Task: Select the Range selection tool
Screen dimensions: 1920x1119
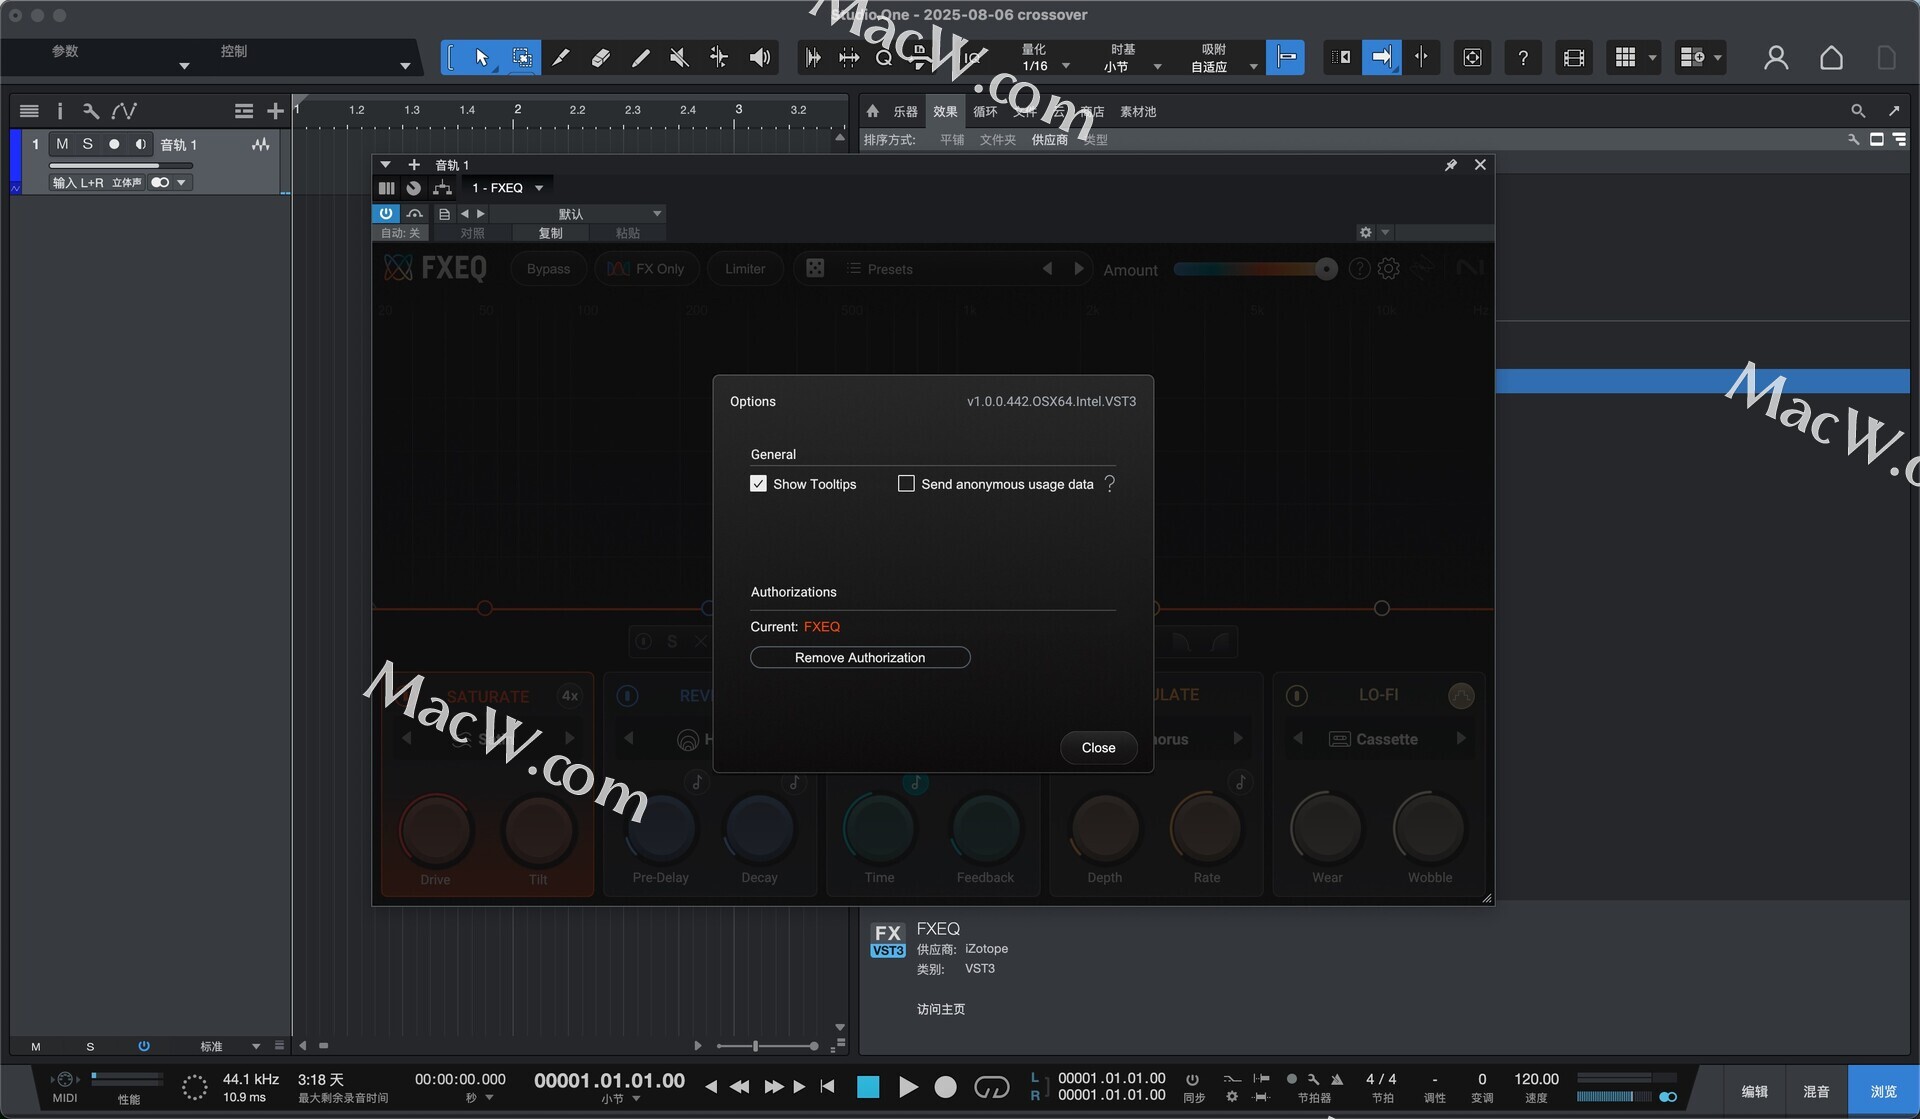Action: pyautogui.click(x=522, y=58)
